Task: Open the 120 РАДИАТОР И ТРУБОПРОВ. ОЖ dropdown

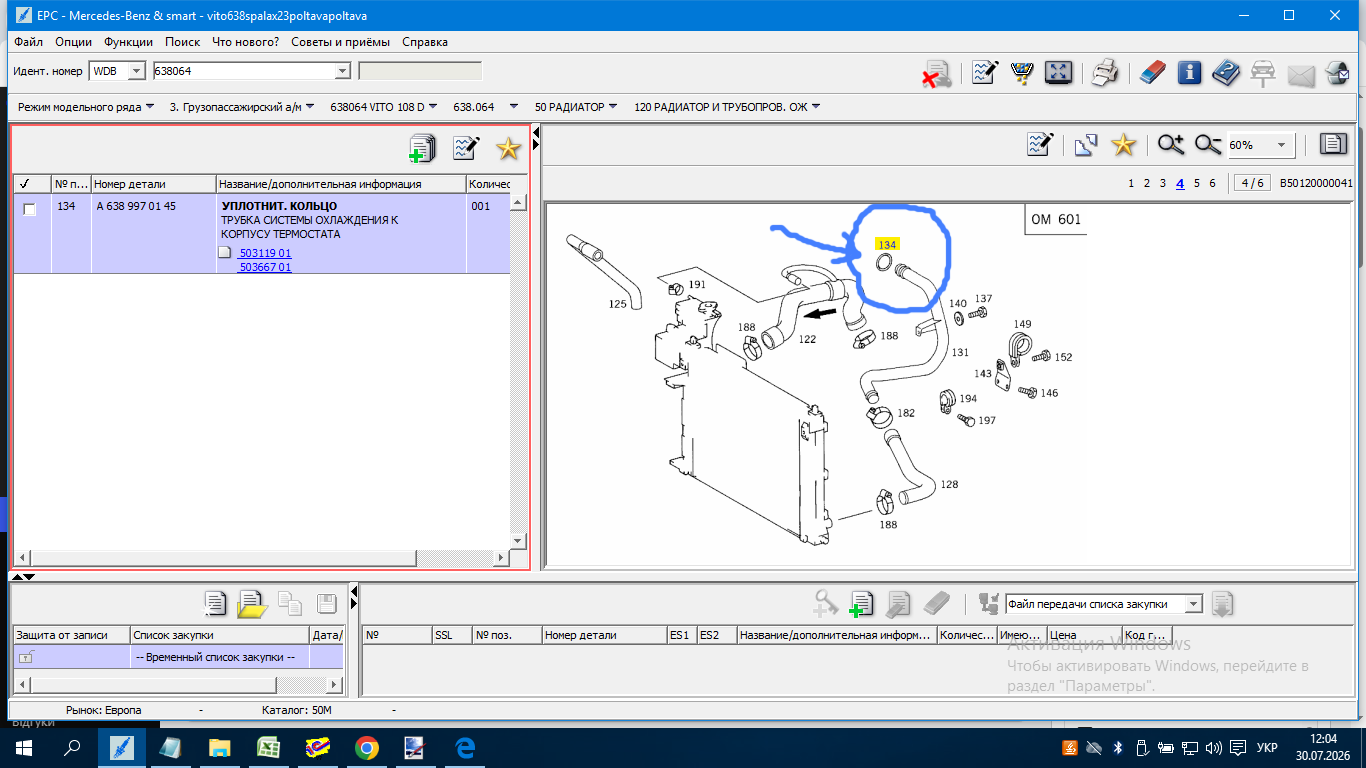Action: 816,106
